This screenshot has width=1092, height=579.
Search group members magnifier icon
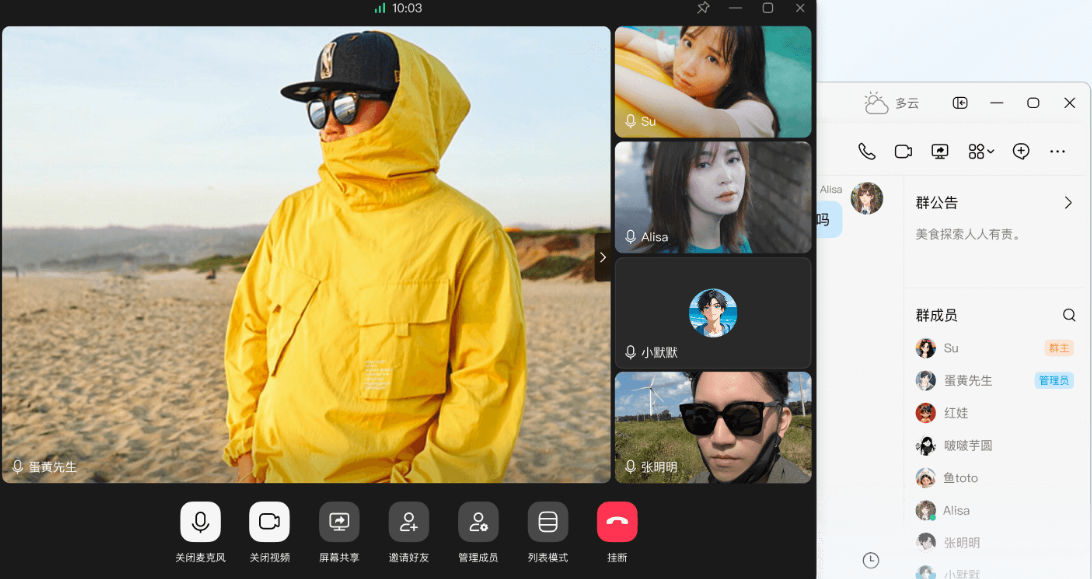coord(1068,315)
